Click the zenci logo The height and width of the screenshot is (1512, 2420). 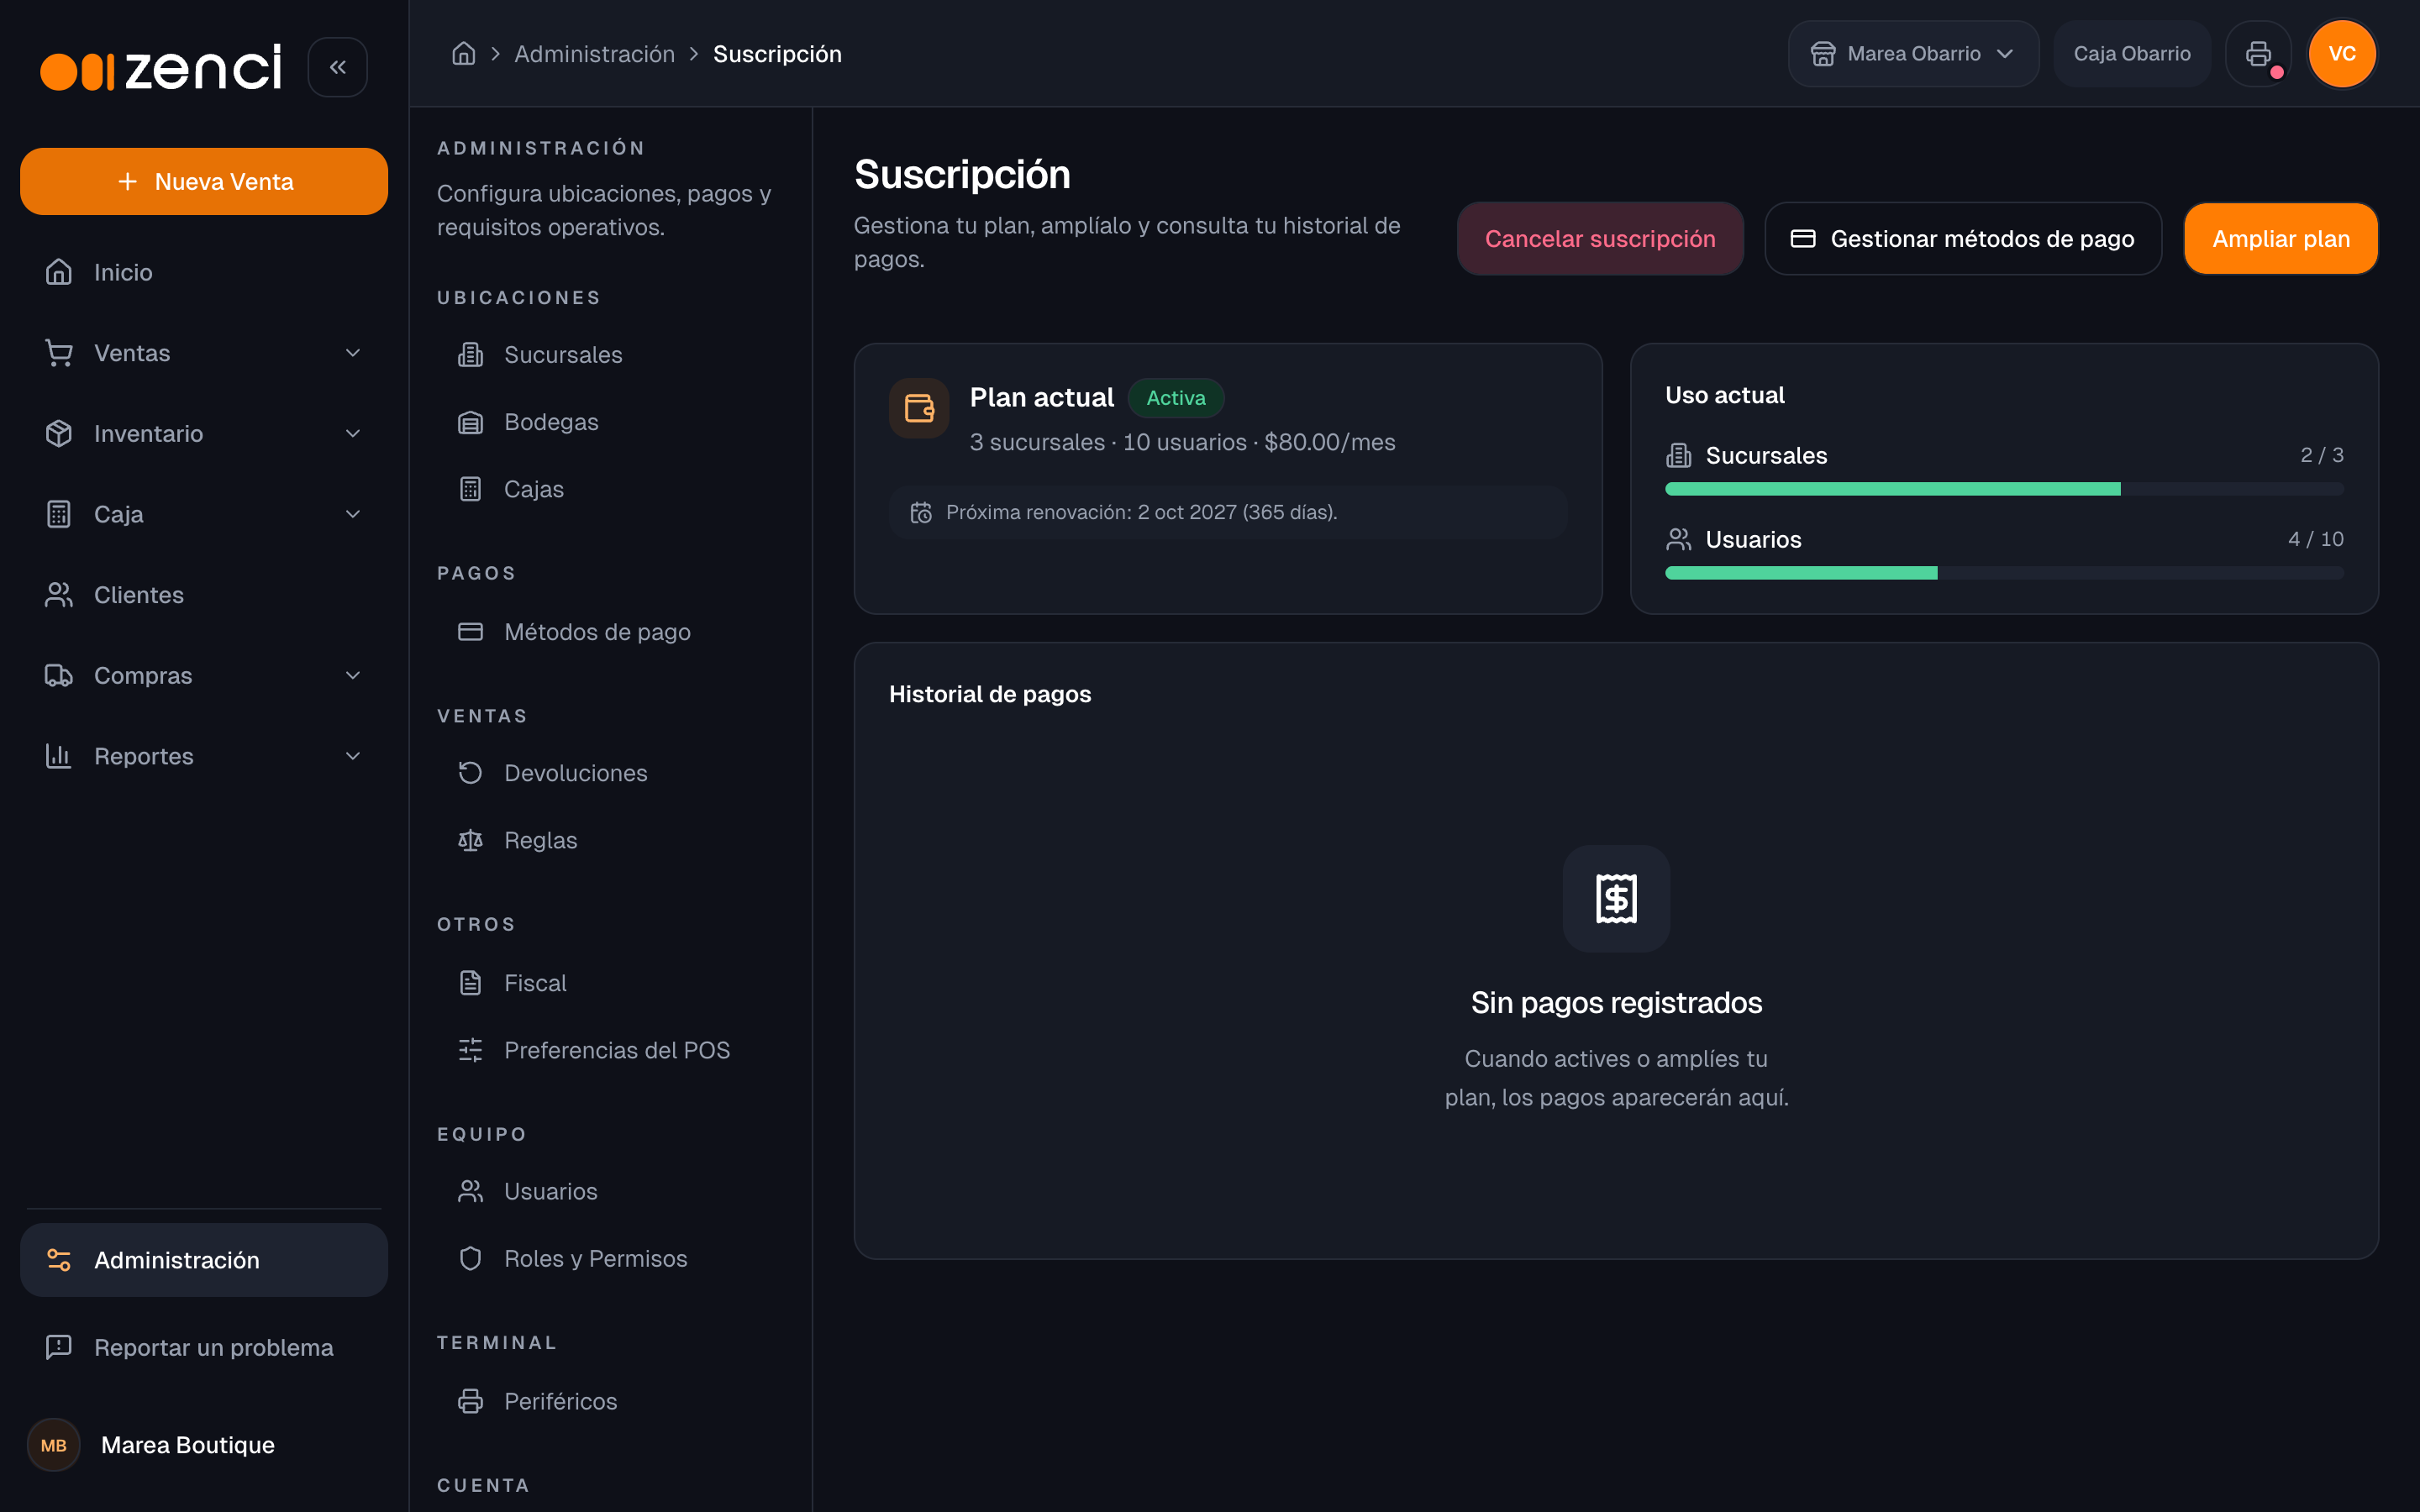pos(161,67)
